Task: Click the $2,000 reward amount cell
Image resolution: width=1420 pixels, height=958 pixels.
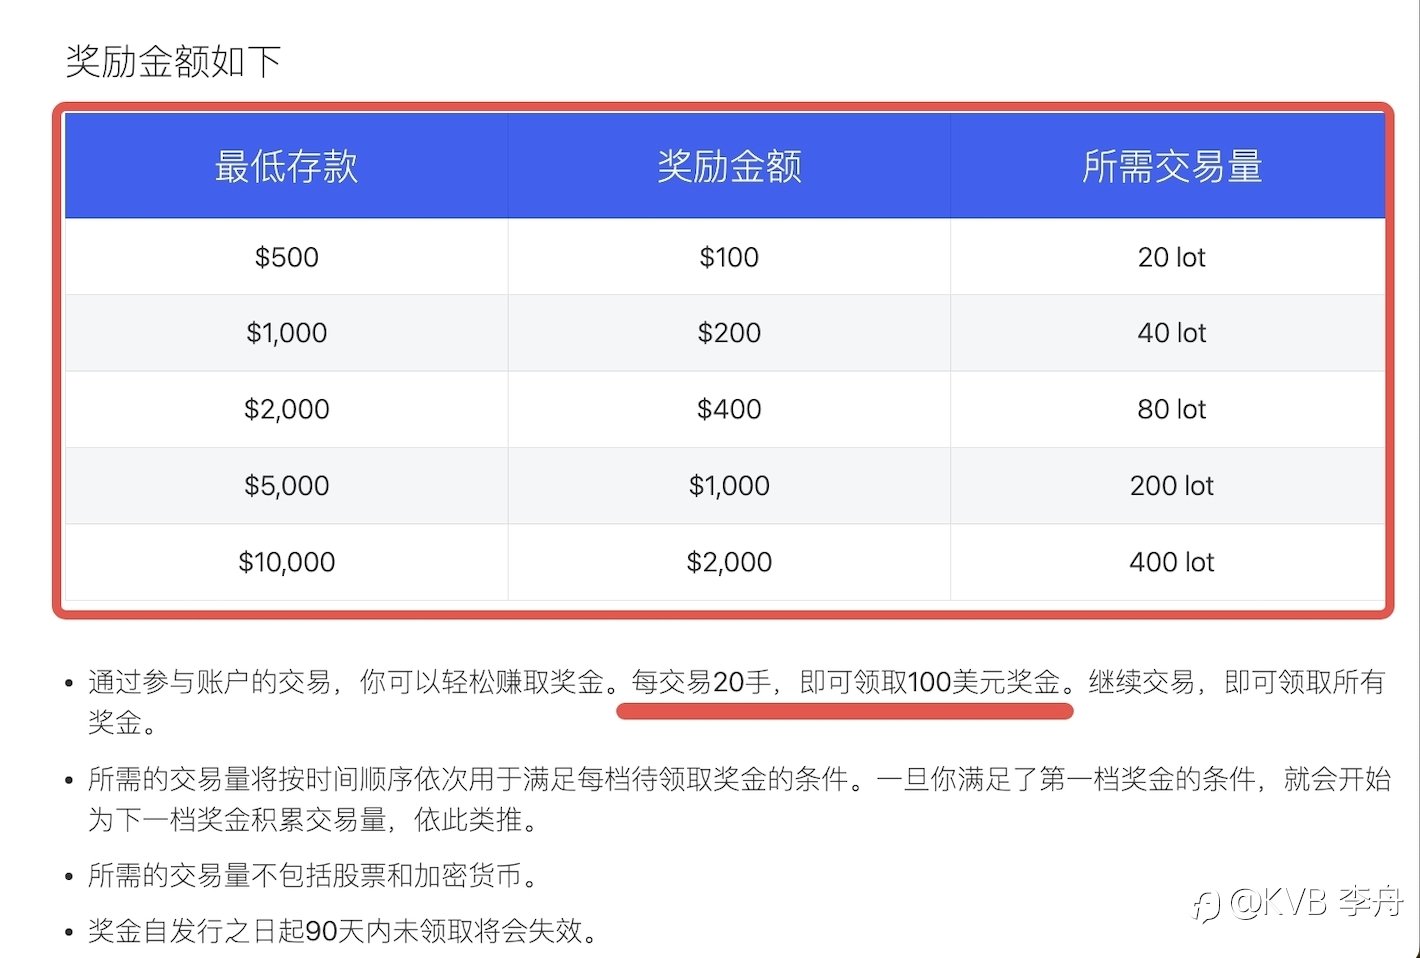Action: click(x=729, y=562)
